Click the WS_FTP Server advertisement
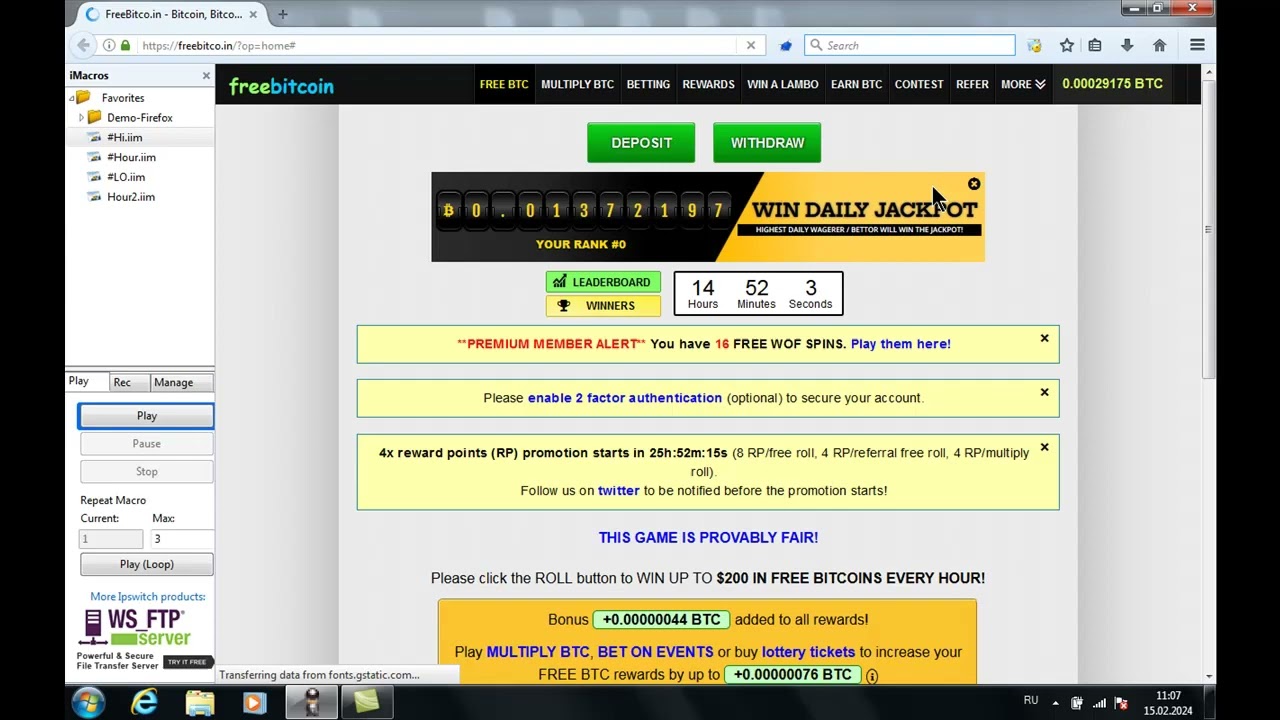1280x720 pixels. point(146,640)
